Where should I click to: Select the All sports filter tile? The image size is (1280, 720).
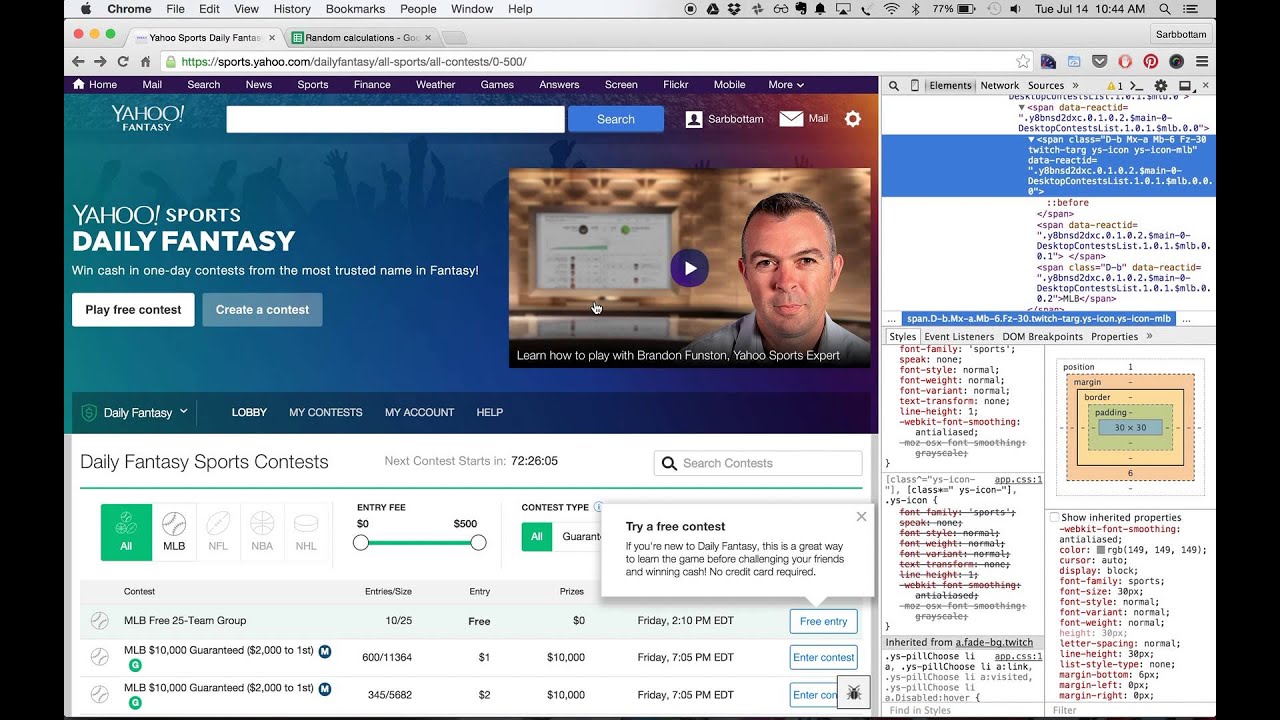coord(126,532)
